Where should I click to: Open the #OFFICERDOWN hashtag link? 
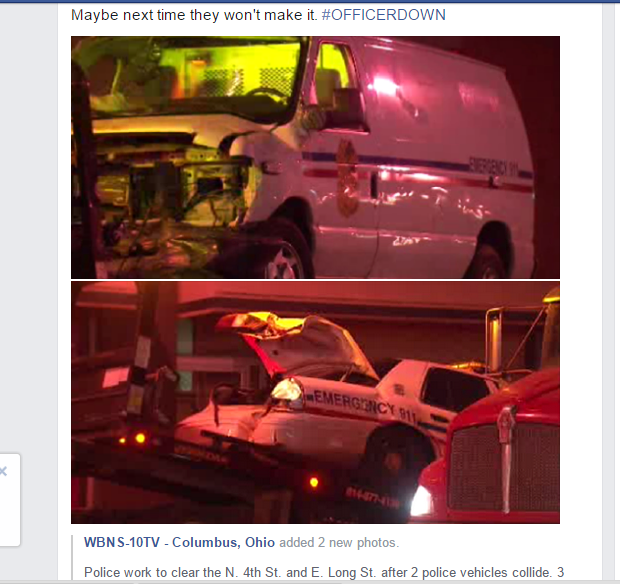[384, 15]
